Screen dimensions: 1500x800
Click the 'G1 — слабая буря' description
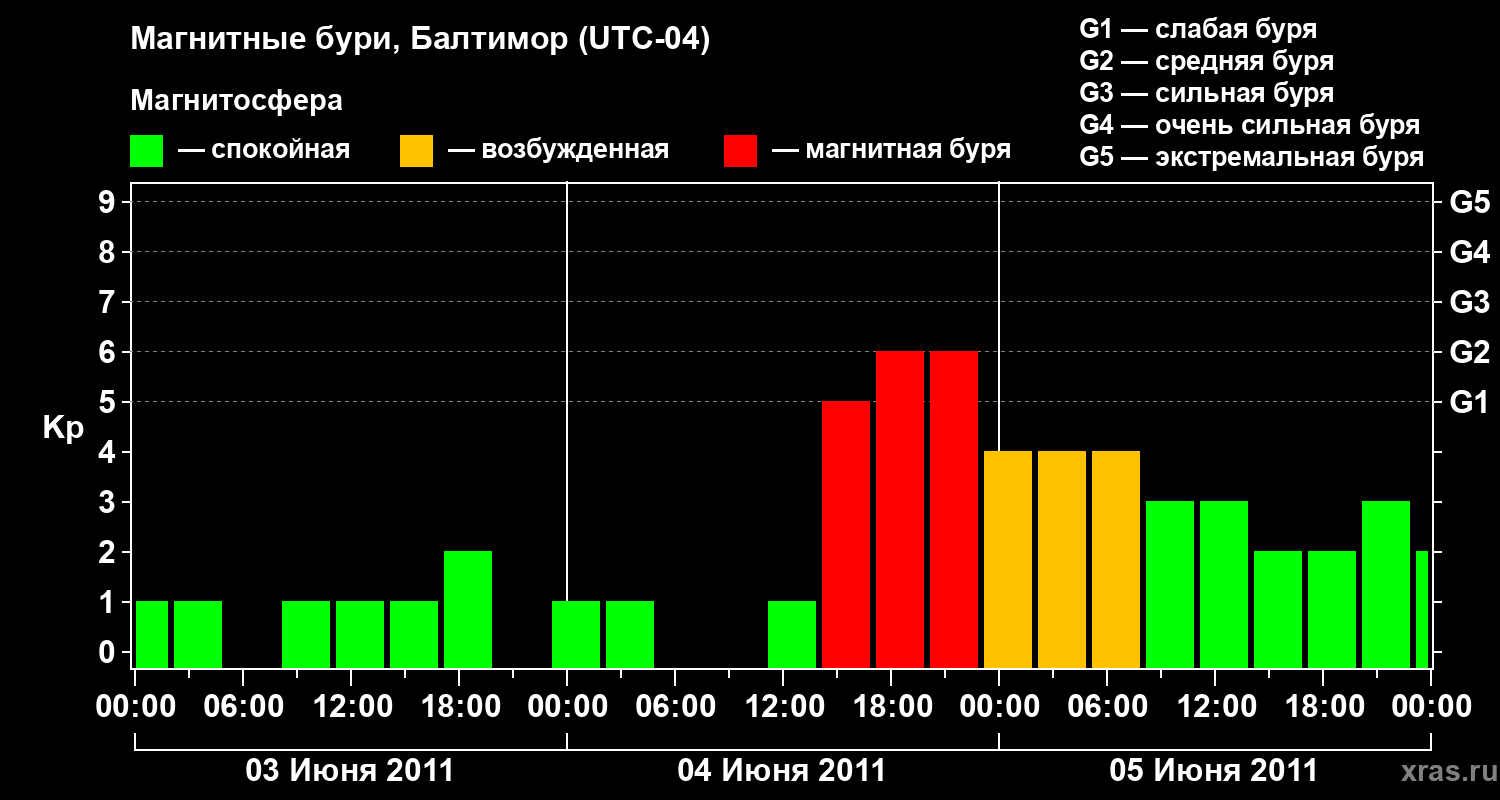pos(1198,29)
